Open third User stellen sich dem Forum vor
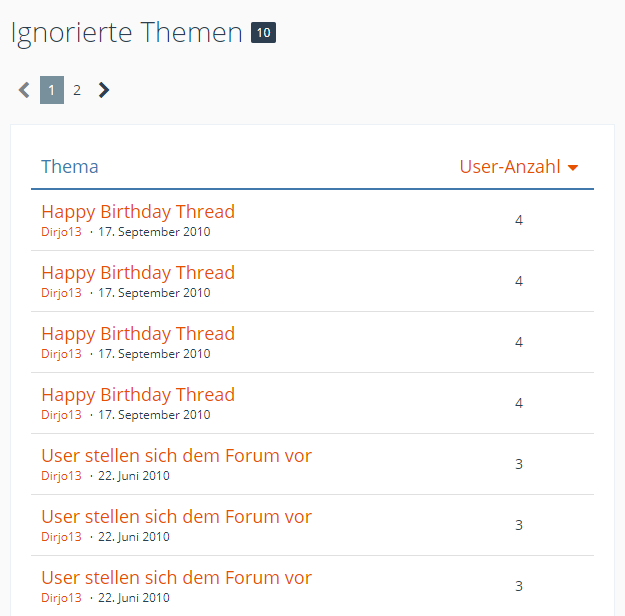 point(176,578)
